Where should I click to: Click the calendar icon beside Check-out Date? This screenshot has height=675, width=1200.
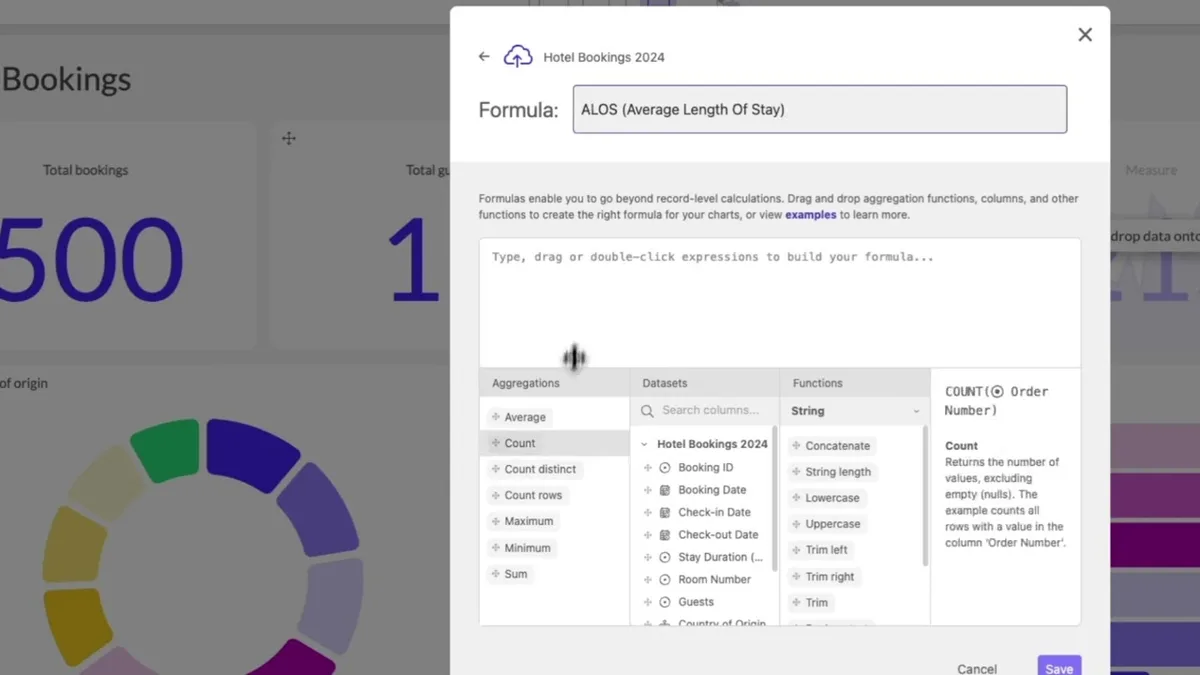tap(665, 535)
